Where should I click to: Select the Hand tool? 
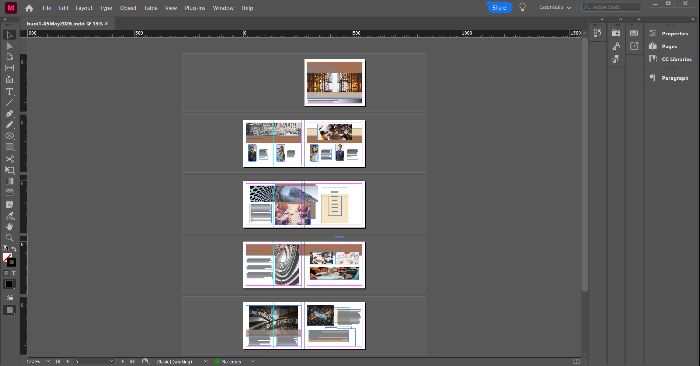tap(10, 227)
